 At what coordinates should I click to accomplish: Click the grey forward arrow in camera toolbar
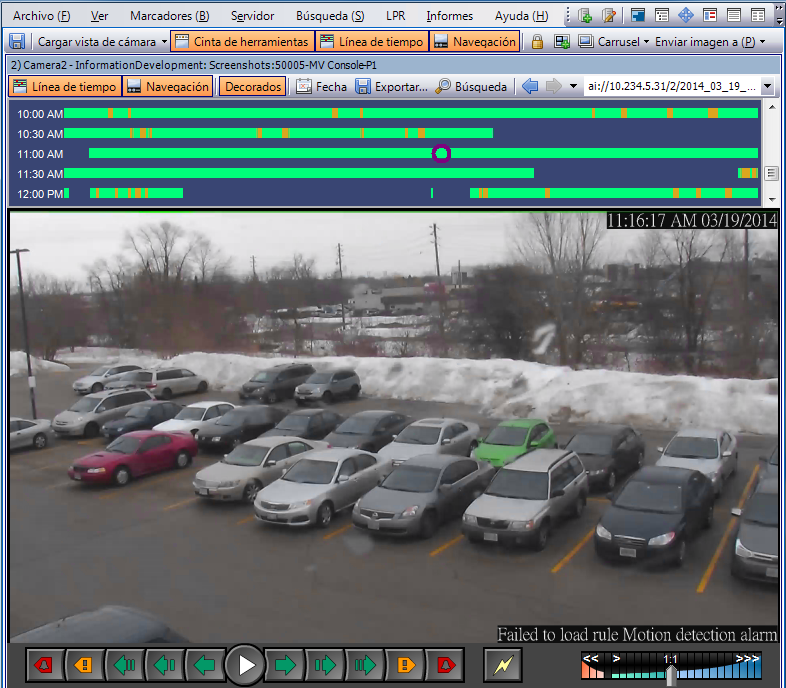tap(553, 86)
